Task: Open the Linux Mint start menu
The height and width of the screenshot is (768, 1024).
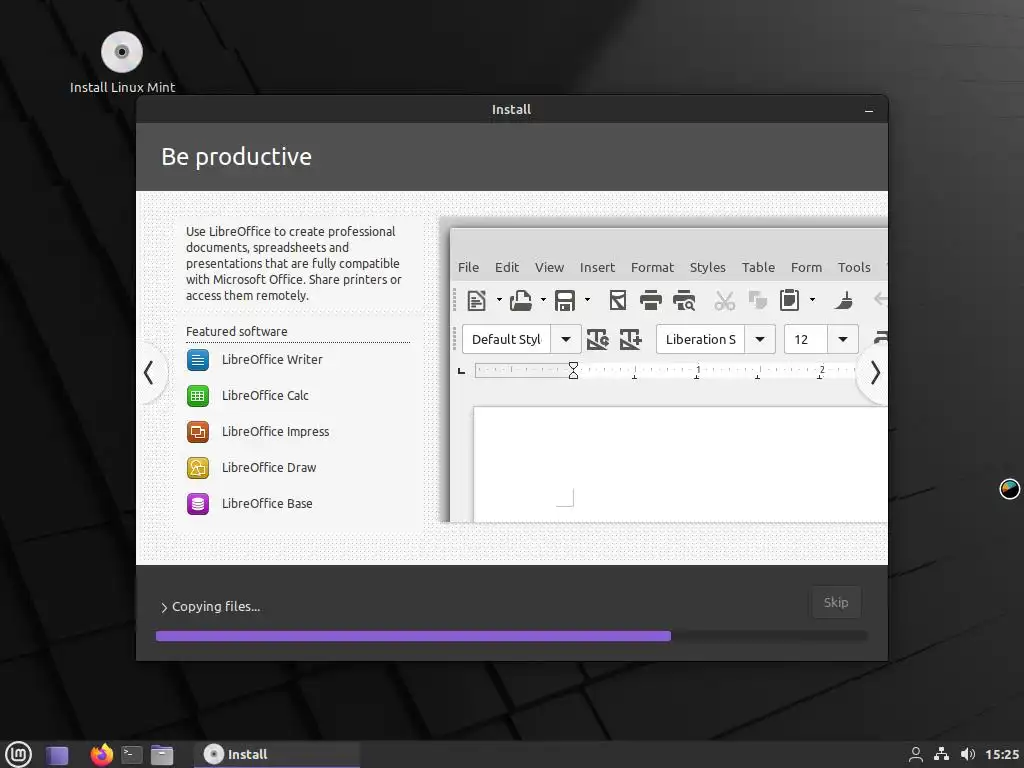Action: coord(18,755)
